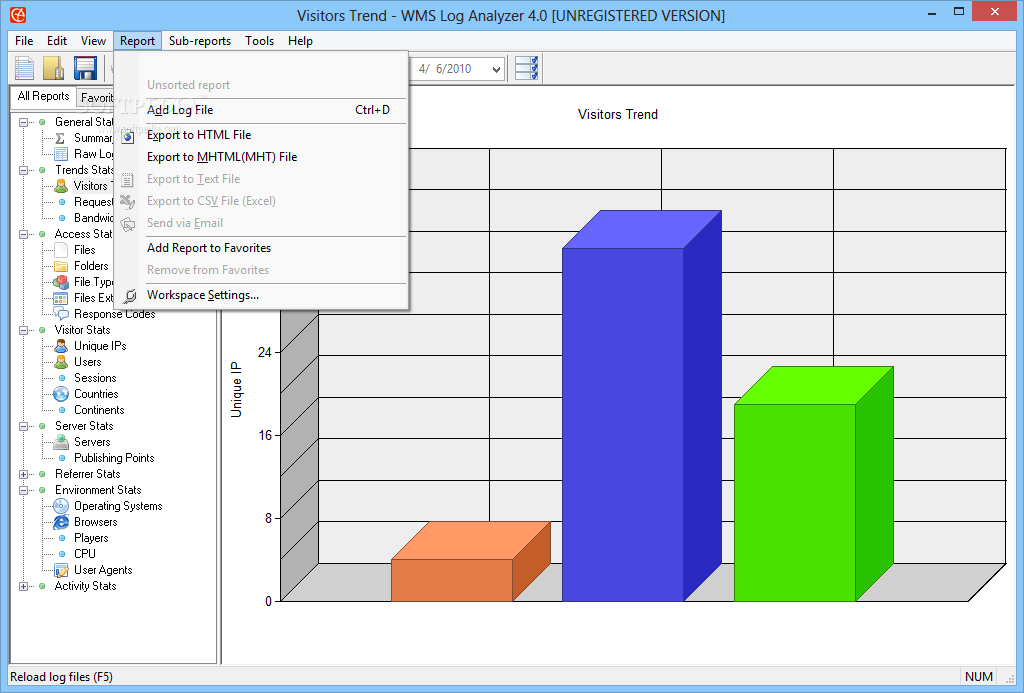Click the Users person icon
Image resolution: width=1024 pixels, height=693 pixels.
point(61,362)
